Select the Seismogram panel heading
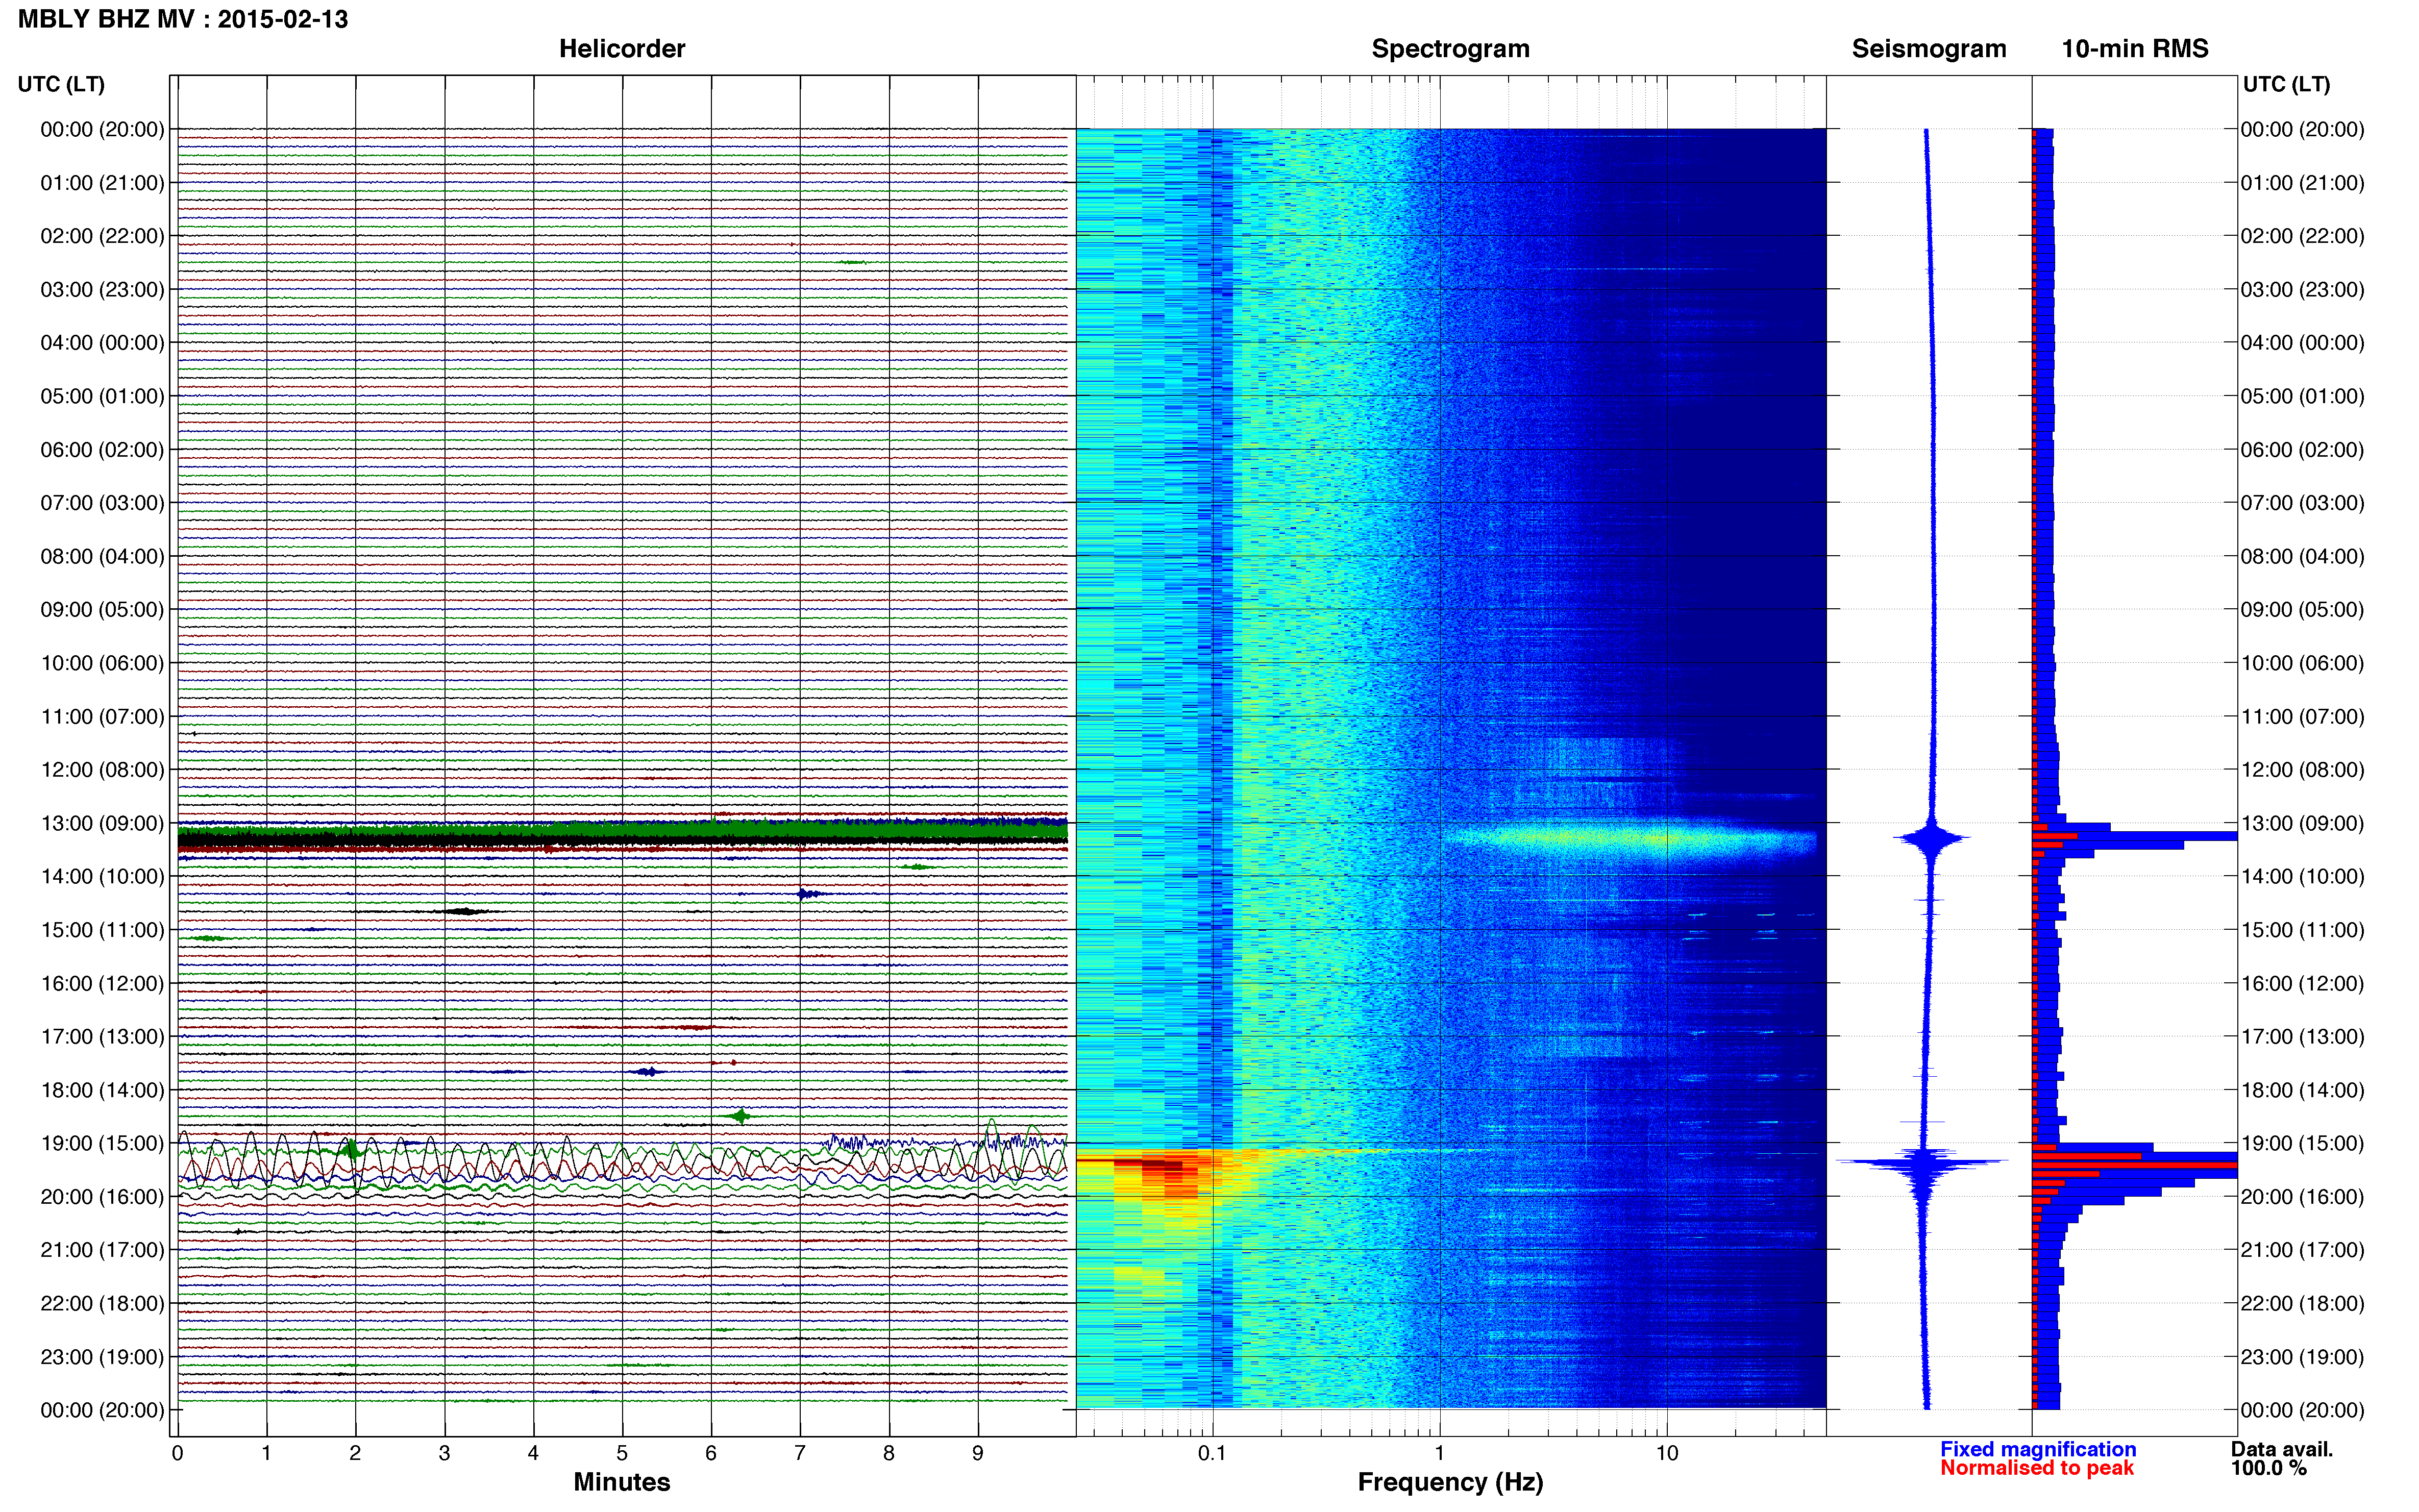This screenshot has width=2419, height=1512. click(1929, 49)
